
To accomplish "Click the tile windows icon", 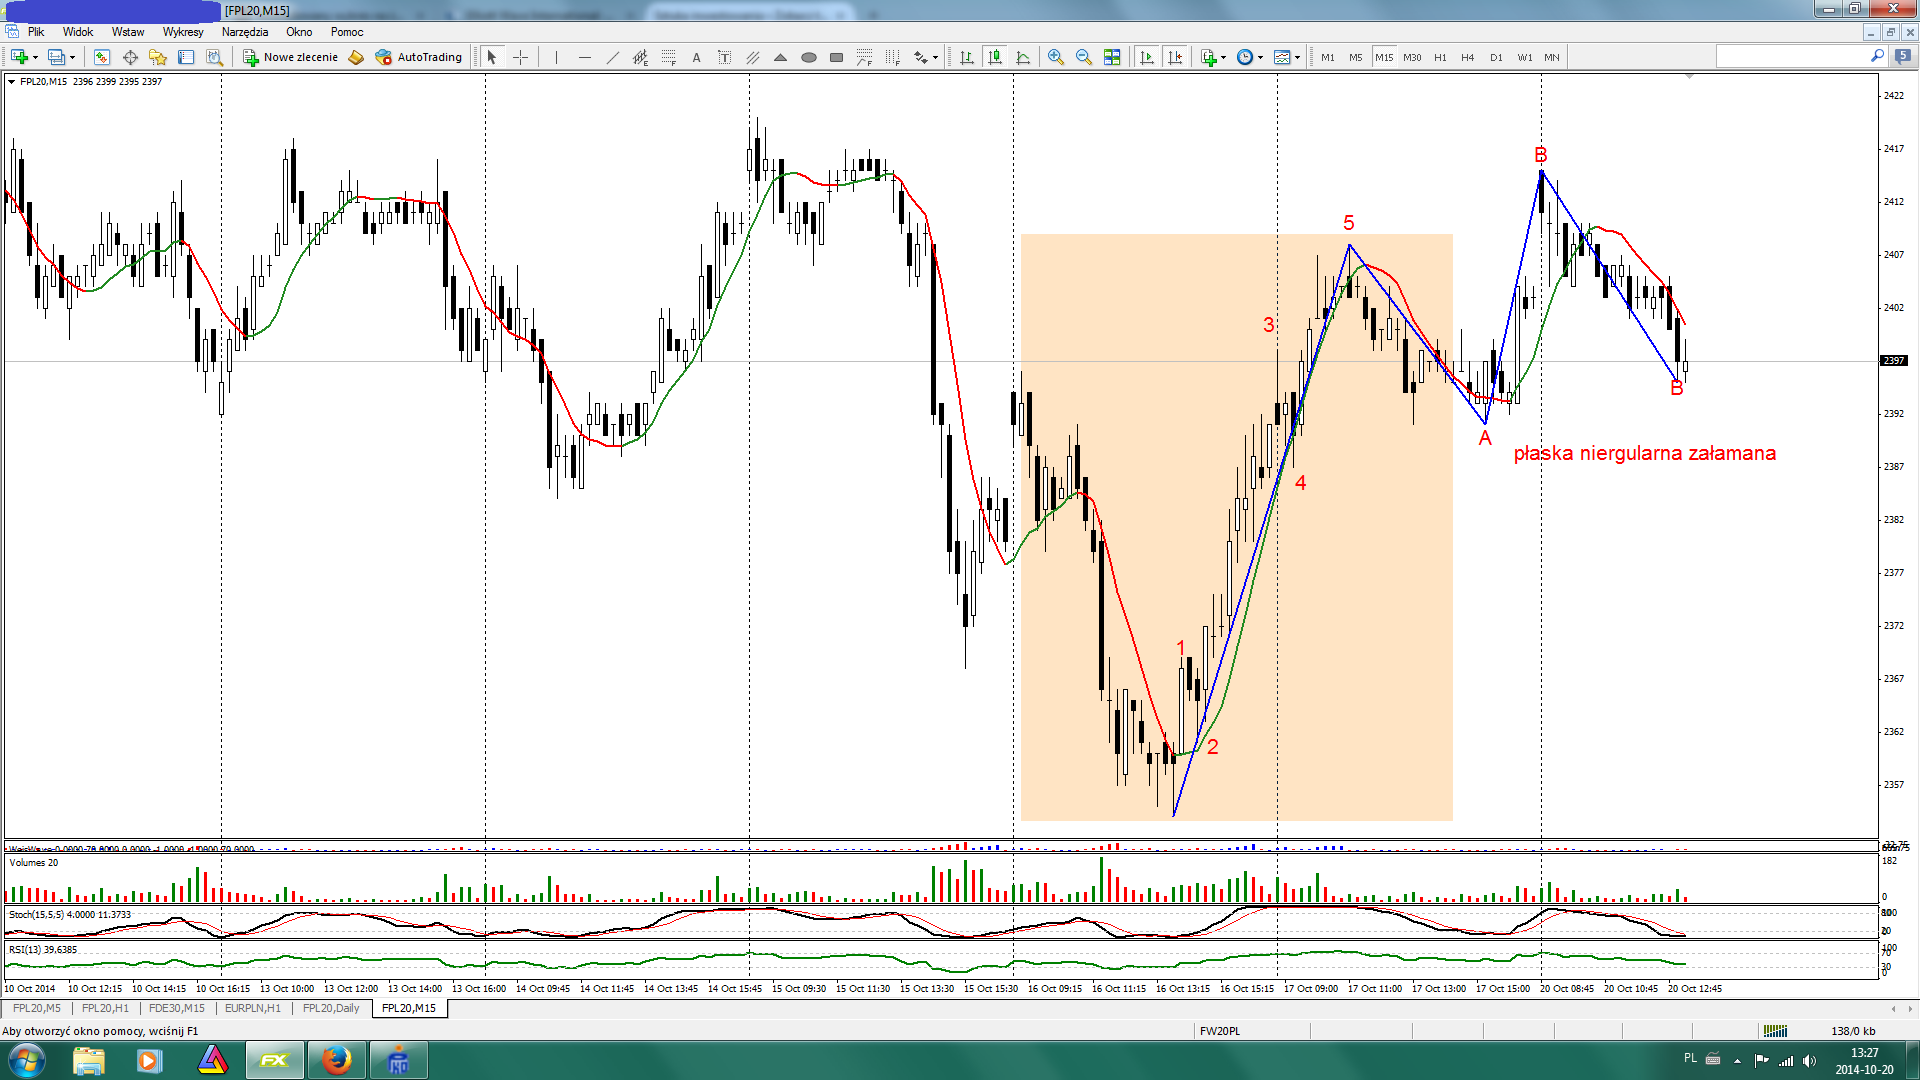I will click(1111, 57).
